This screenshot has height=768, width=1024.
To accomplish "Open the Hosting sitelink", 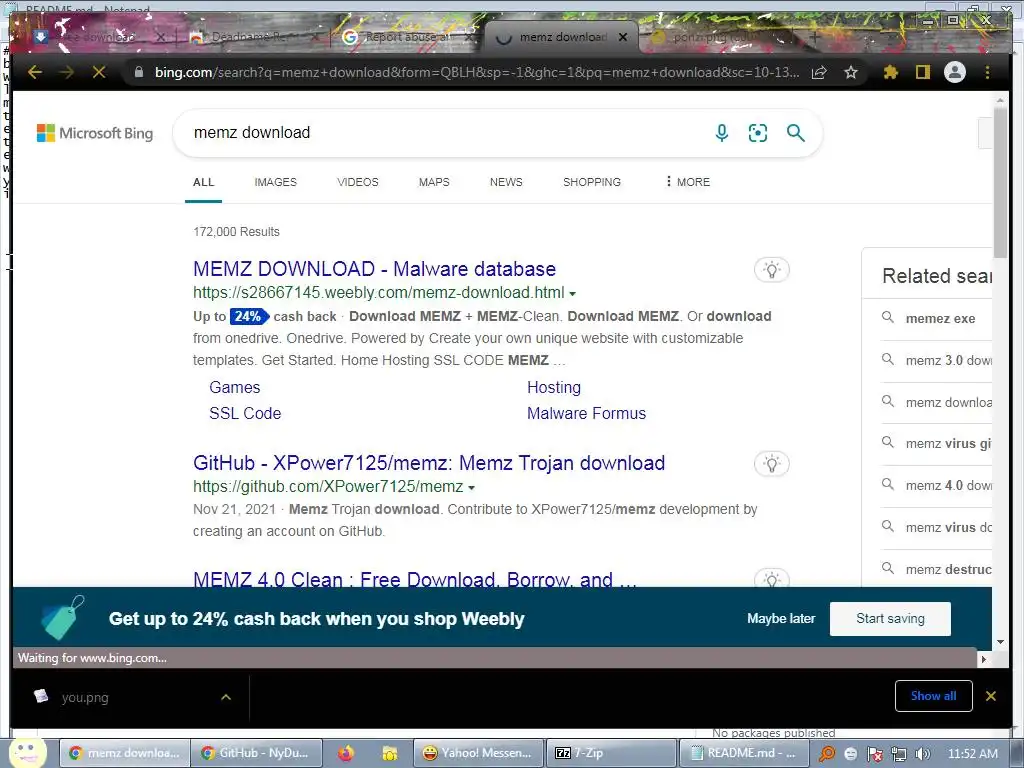I will tap(554, 387).
